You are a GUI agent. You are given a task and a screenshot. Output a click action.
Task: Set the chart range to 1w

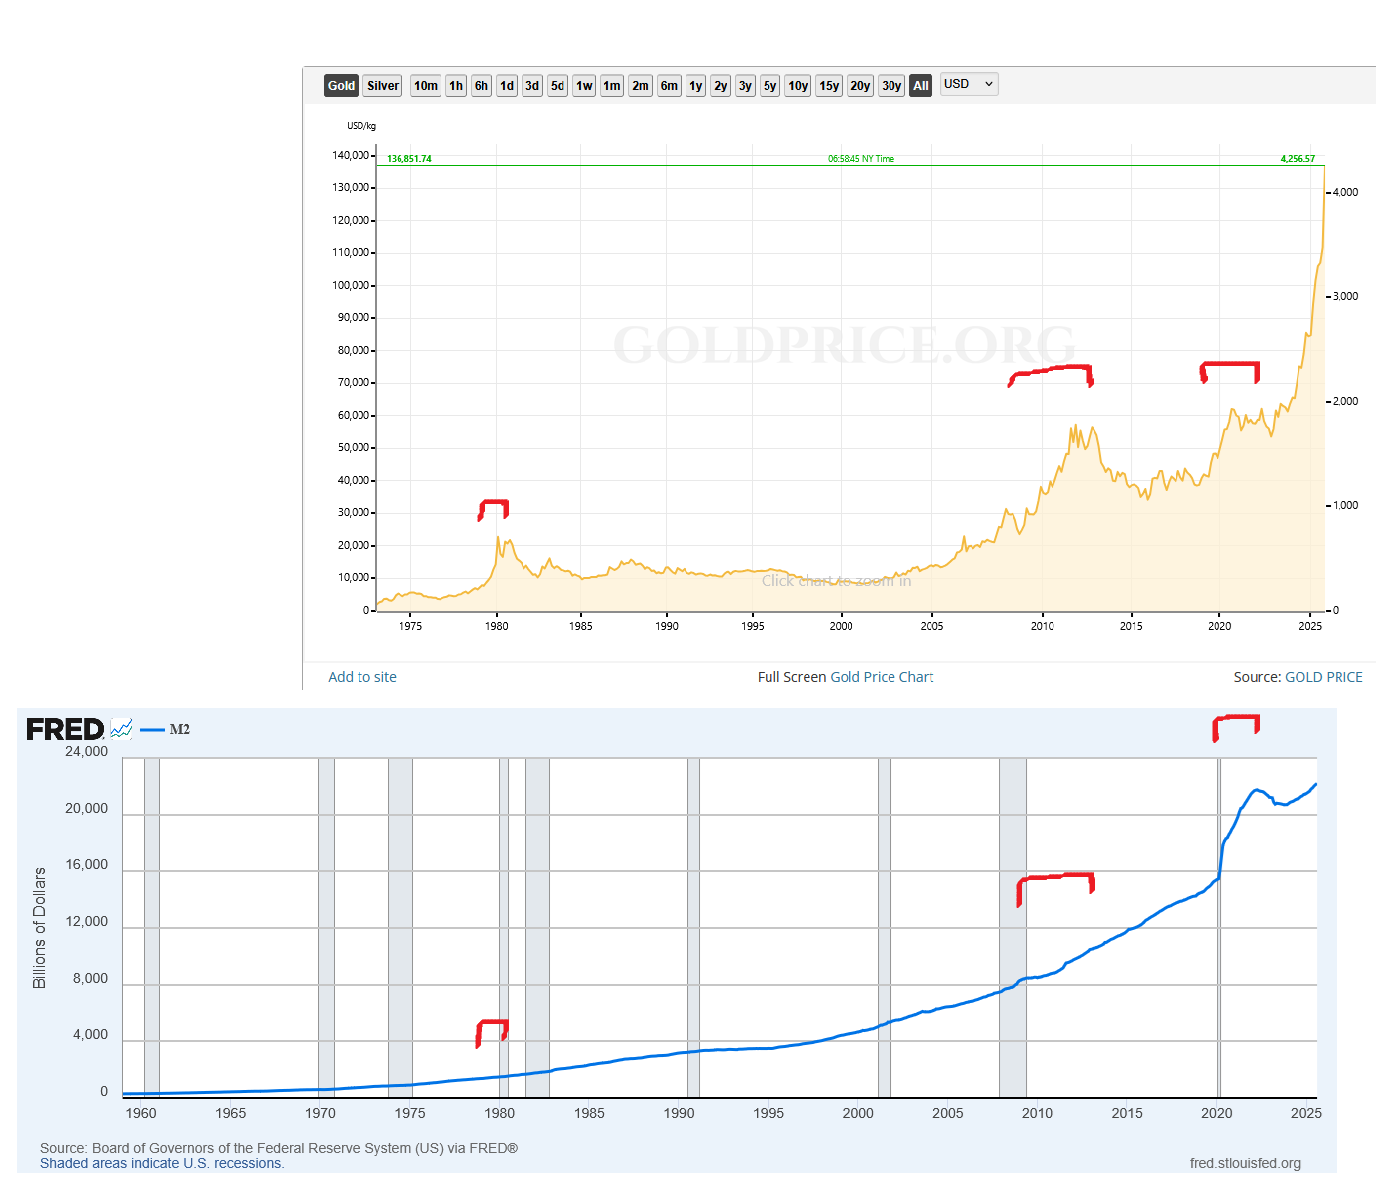(585, 86)
